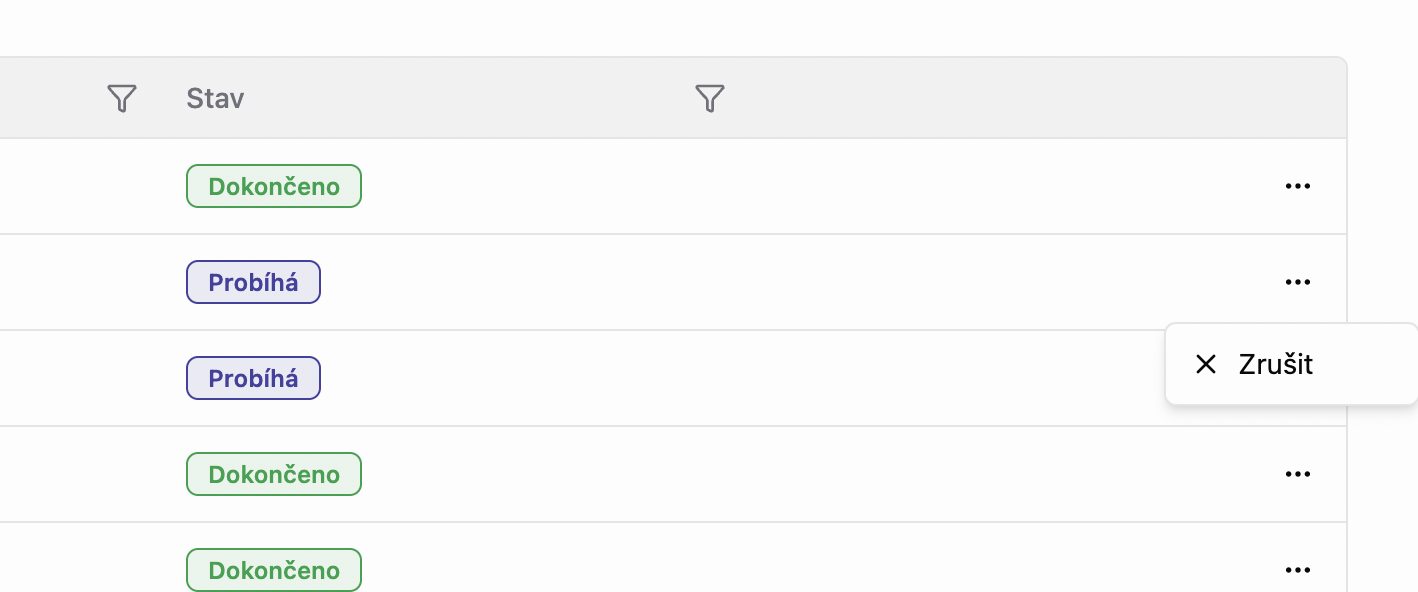
Task: Open the three-dot menu in the first row
Action: pos(1297,186)
